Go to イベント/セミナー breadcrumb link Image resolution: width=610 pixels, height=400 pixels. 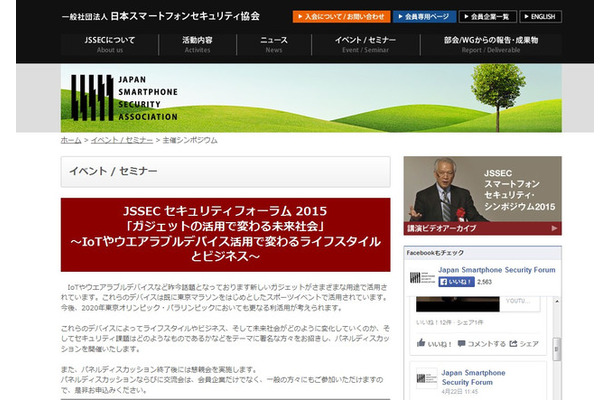pyautogui.click(x=122, y=140)
